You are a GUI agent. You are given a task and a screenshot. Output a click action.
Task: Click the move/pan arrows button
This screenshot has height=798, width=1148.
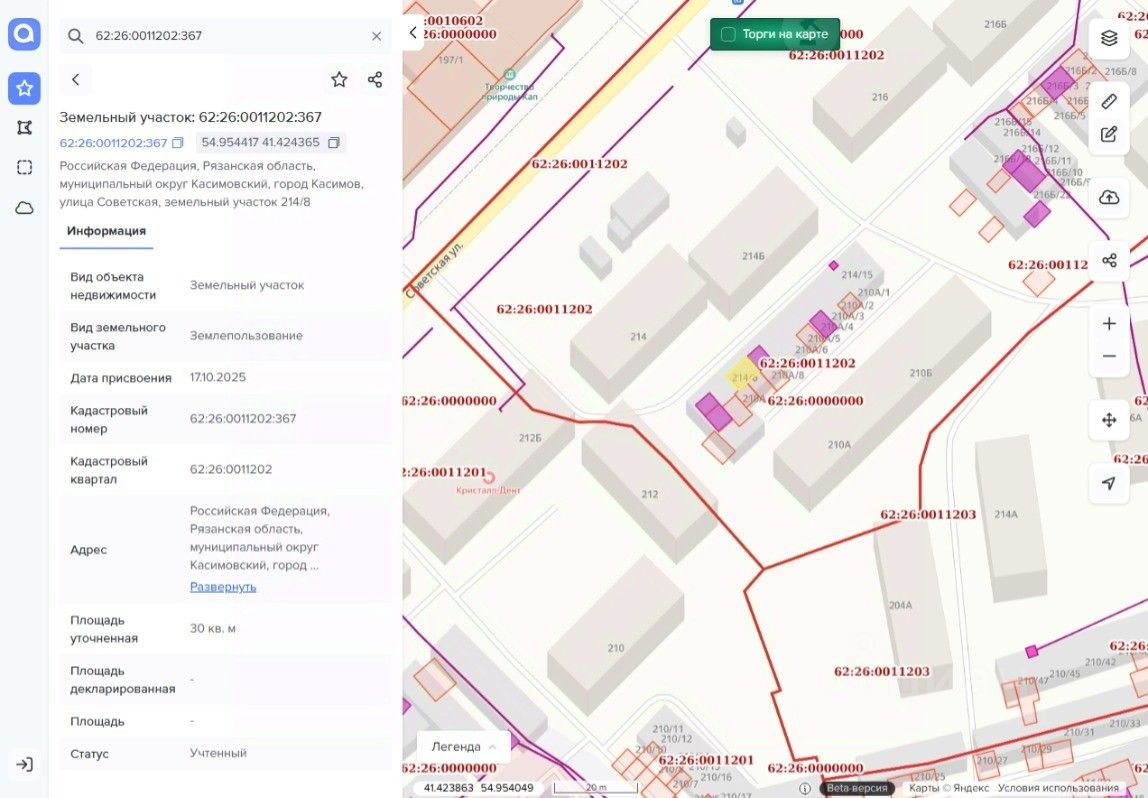[1108, 420]
